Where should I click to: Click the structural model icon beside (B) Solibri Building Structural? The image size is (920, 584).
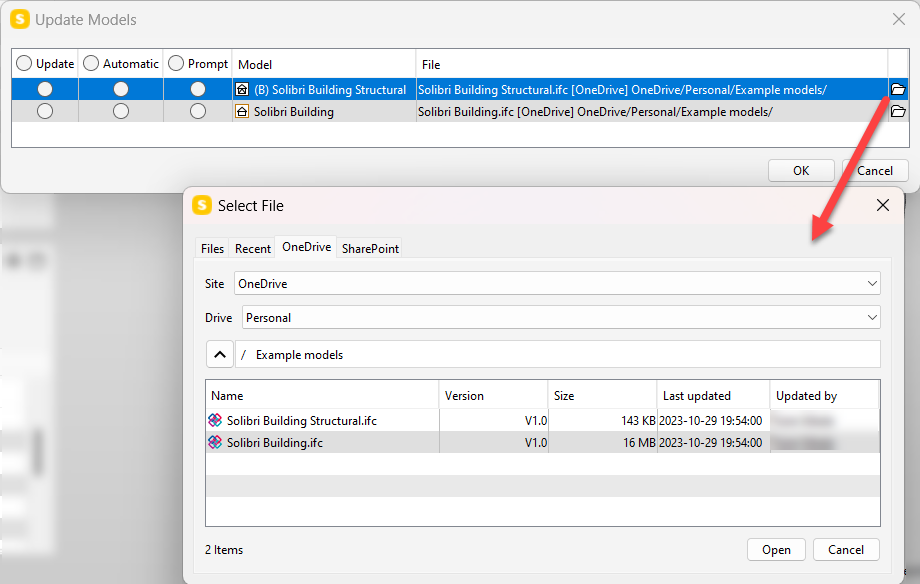pos(242,89)
